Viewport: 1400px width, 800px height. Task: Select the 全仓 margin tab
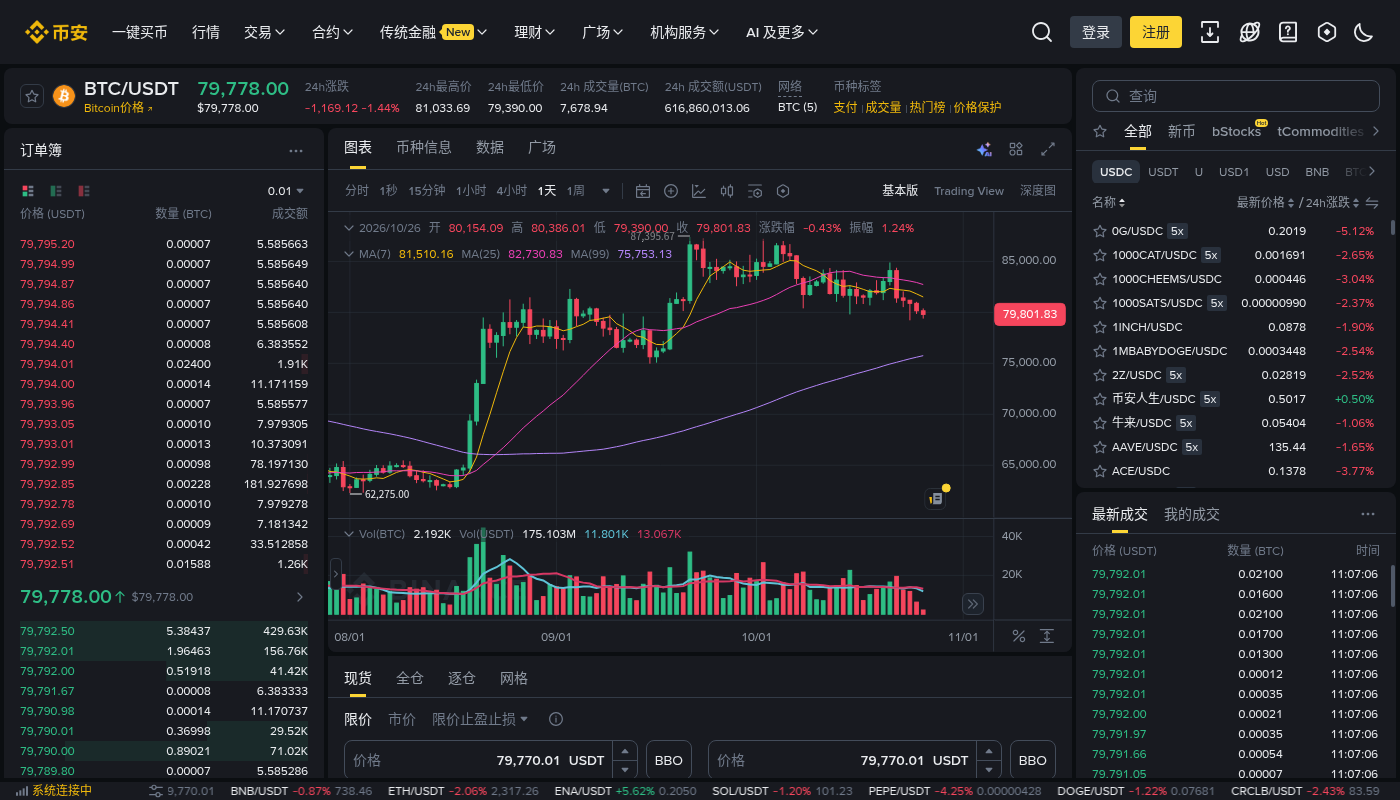(410, 678)
